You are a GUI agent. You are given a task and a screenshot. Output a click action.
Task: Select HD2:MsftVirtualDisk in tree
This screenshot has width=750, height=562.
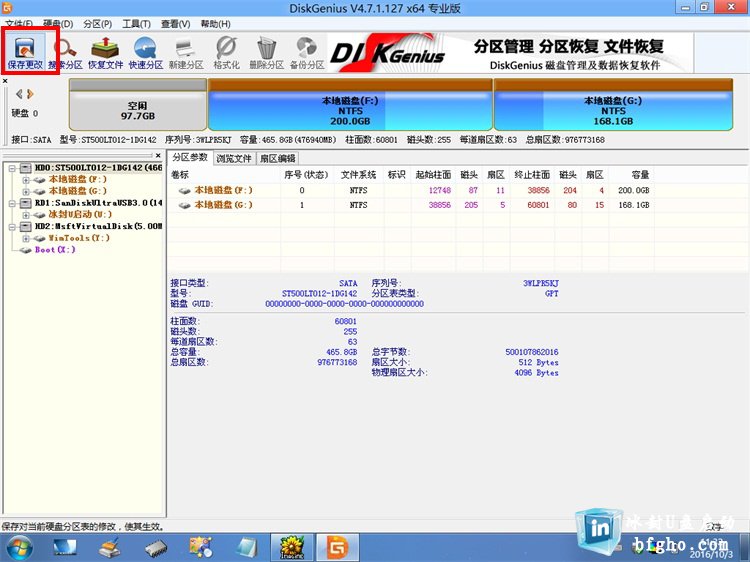(99, 226)
